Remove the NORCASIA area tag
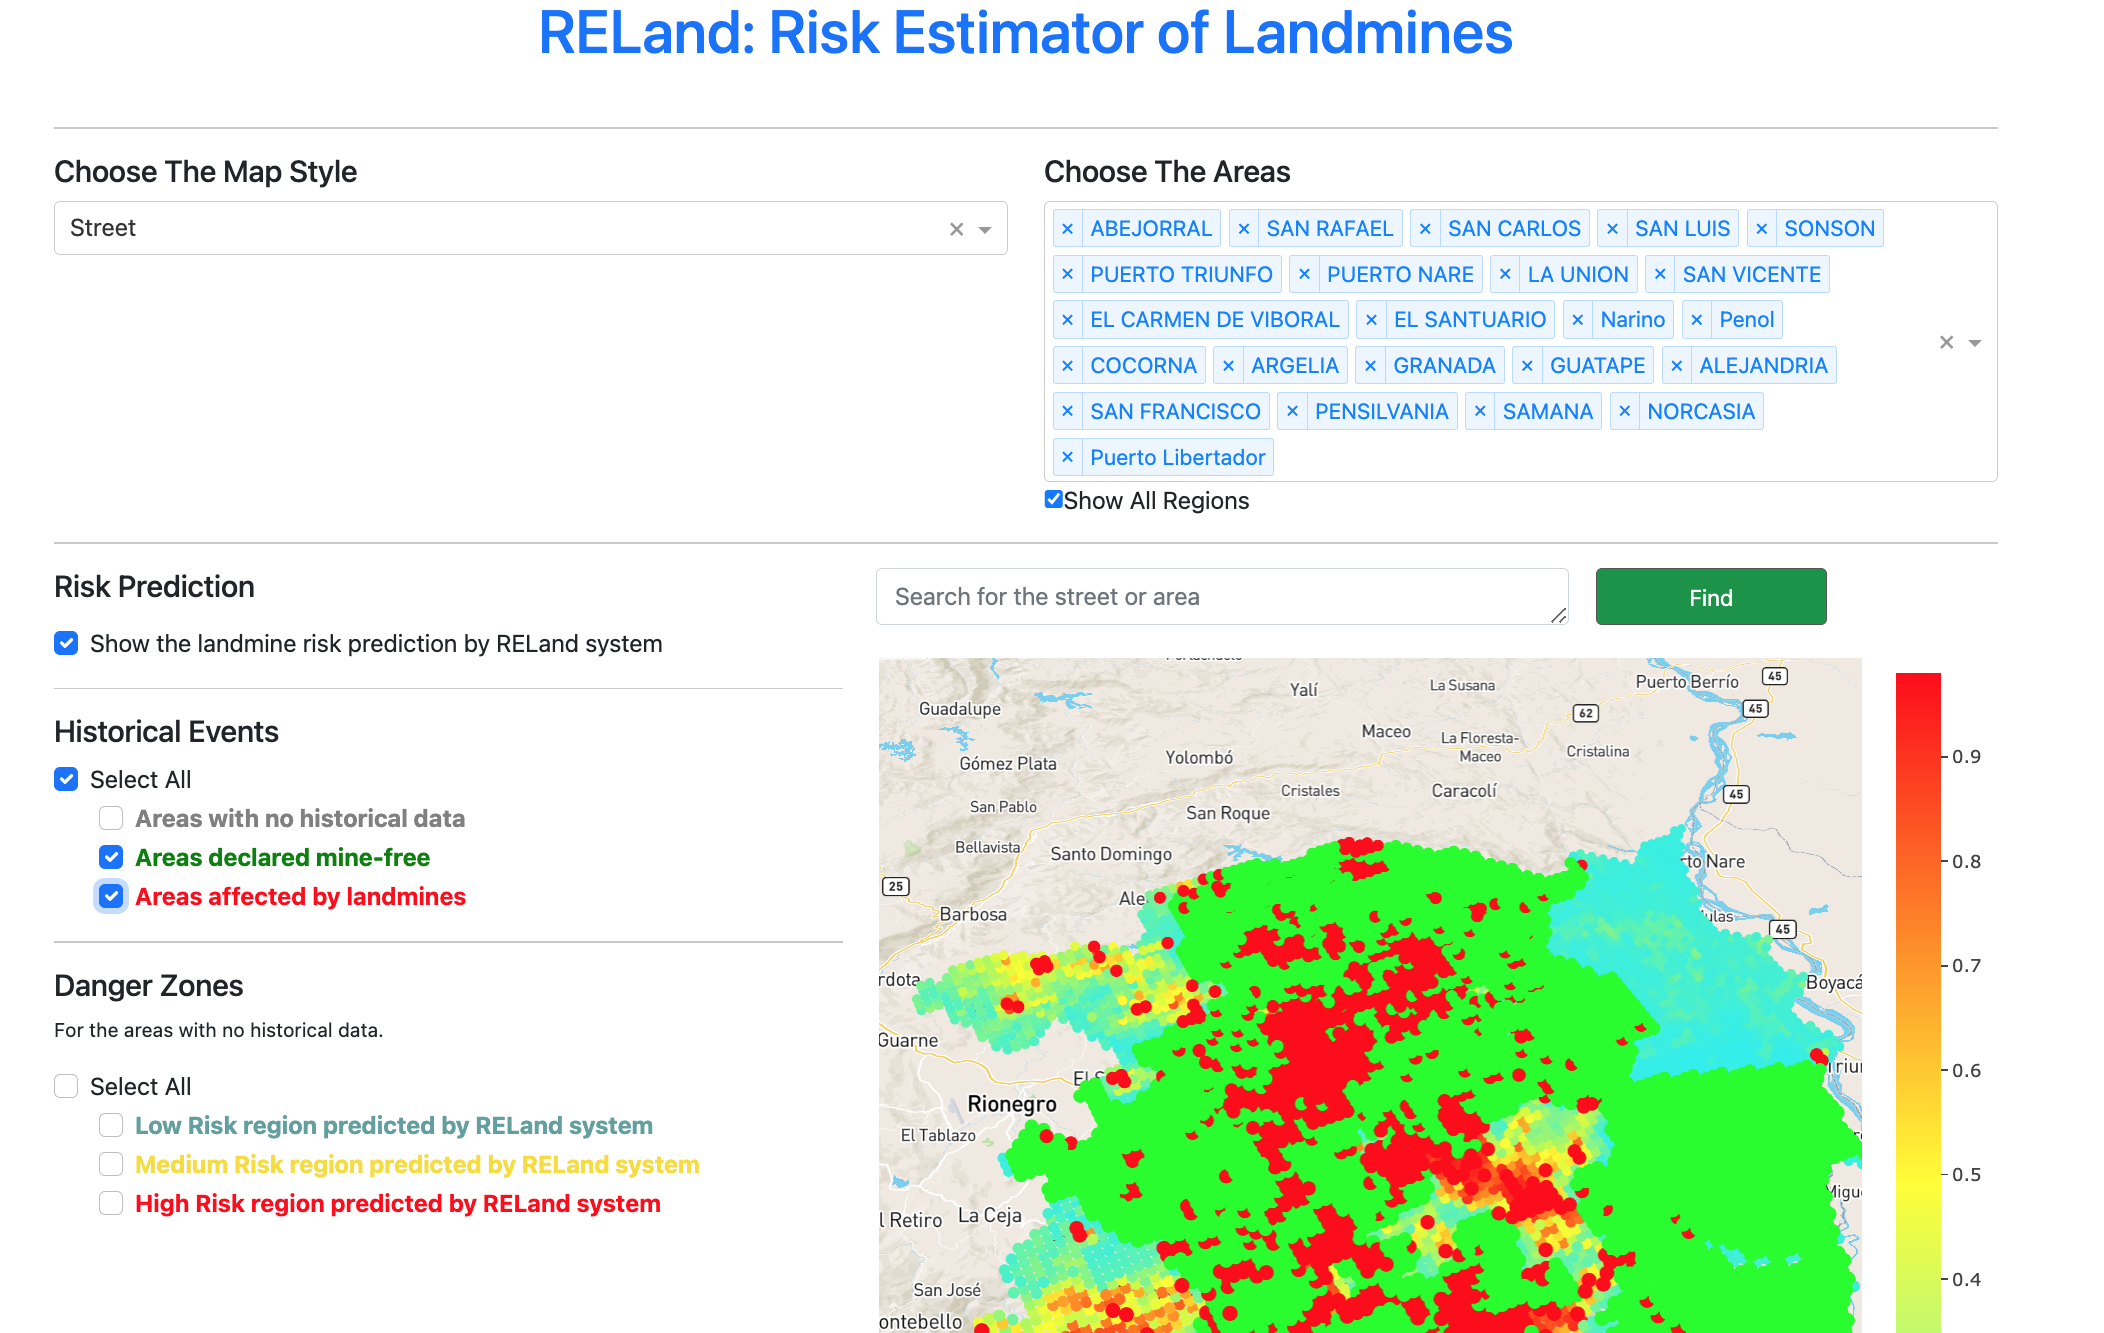The width and height of the screenshot is (2104, 1333). click(1624, 412)
